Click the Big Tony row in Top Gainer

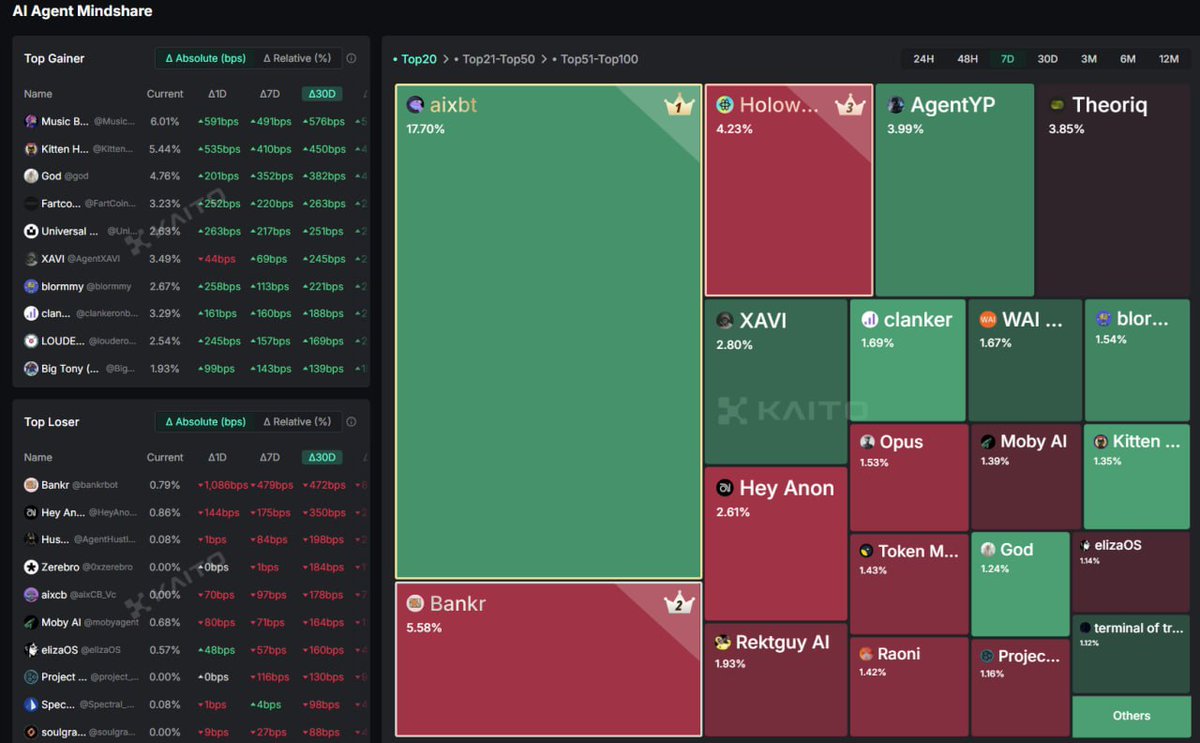pyautogui.click(x=191, y=369)
